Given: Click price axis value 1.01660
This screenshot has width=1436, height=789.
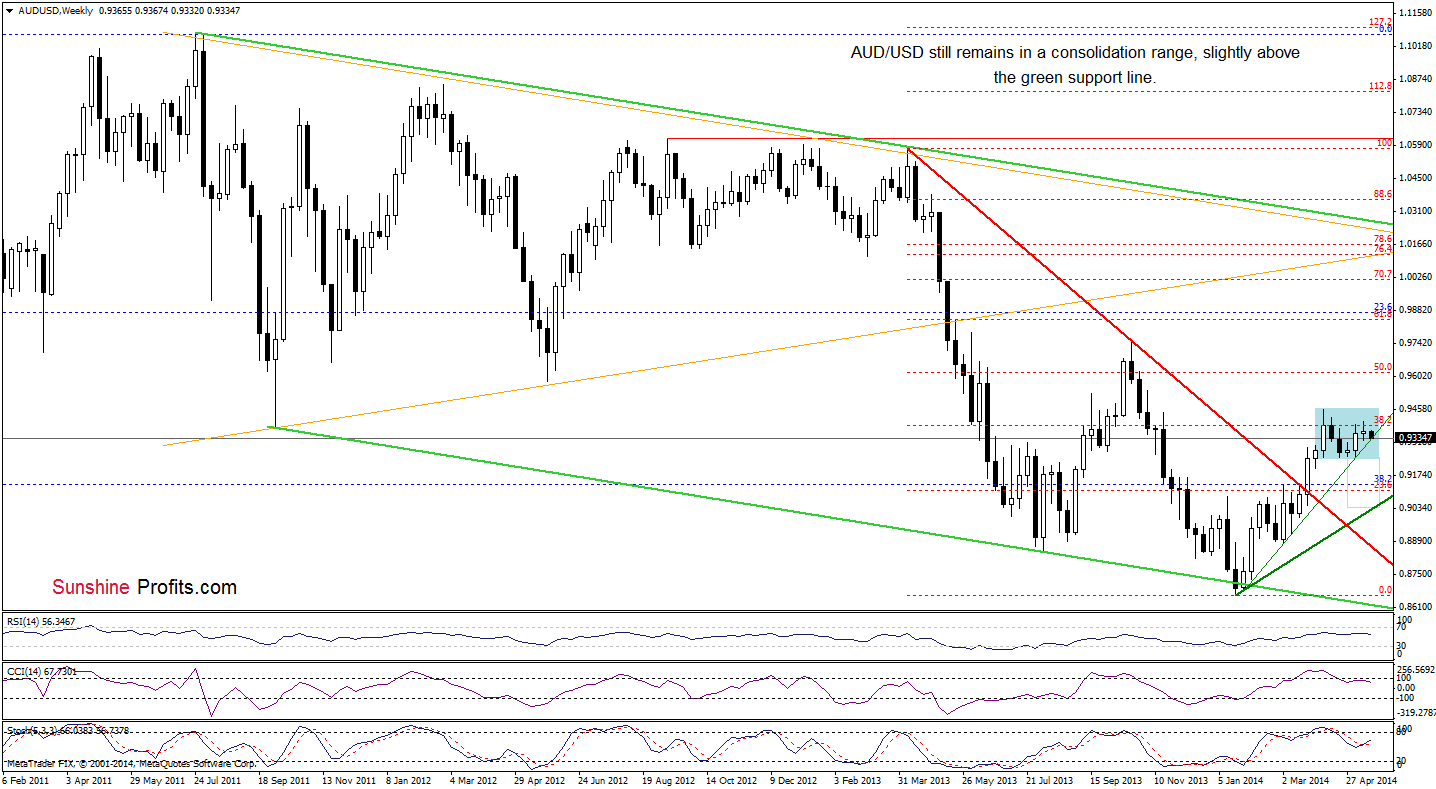Looking at the screenshot, I should [x=1414, y=244].
